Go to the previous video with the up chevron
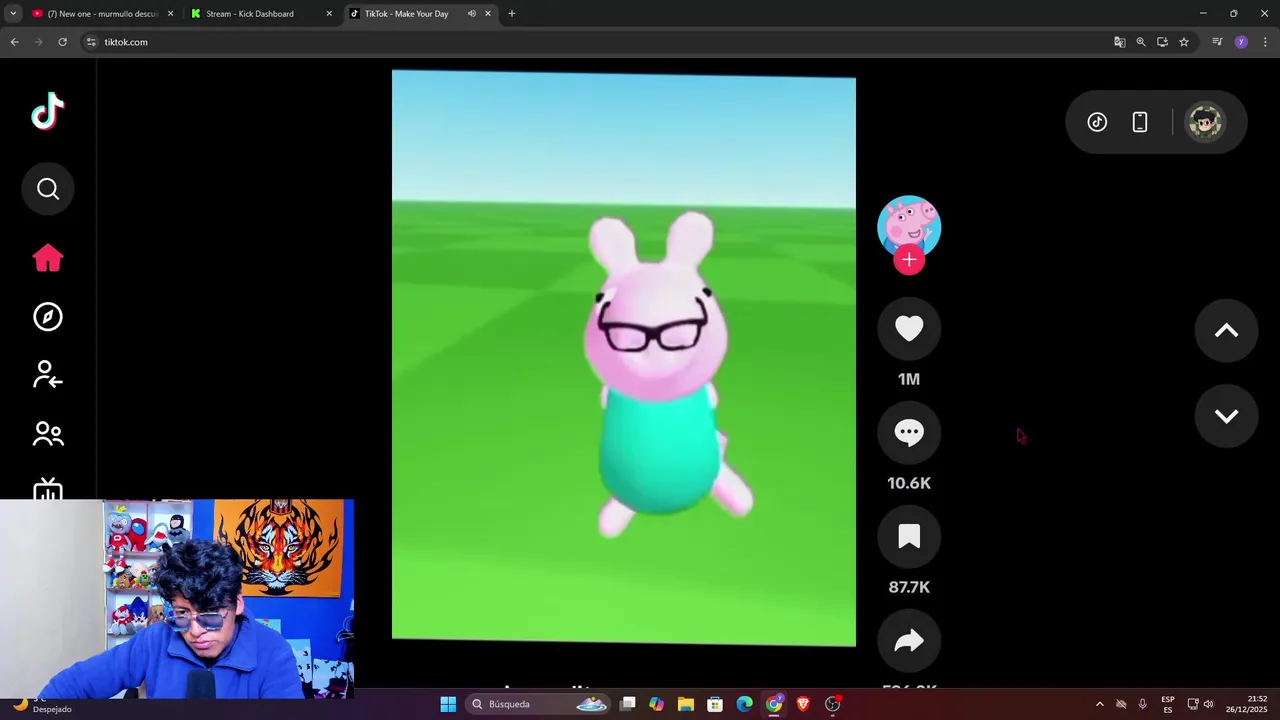Viewport: 1280px width, 720px height. tap(1226, 331)
